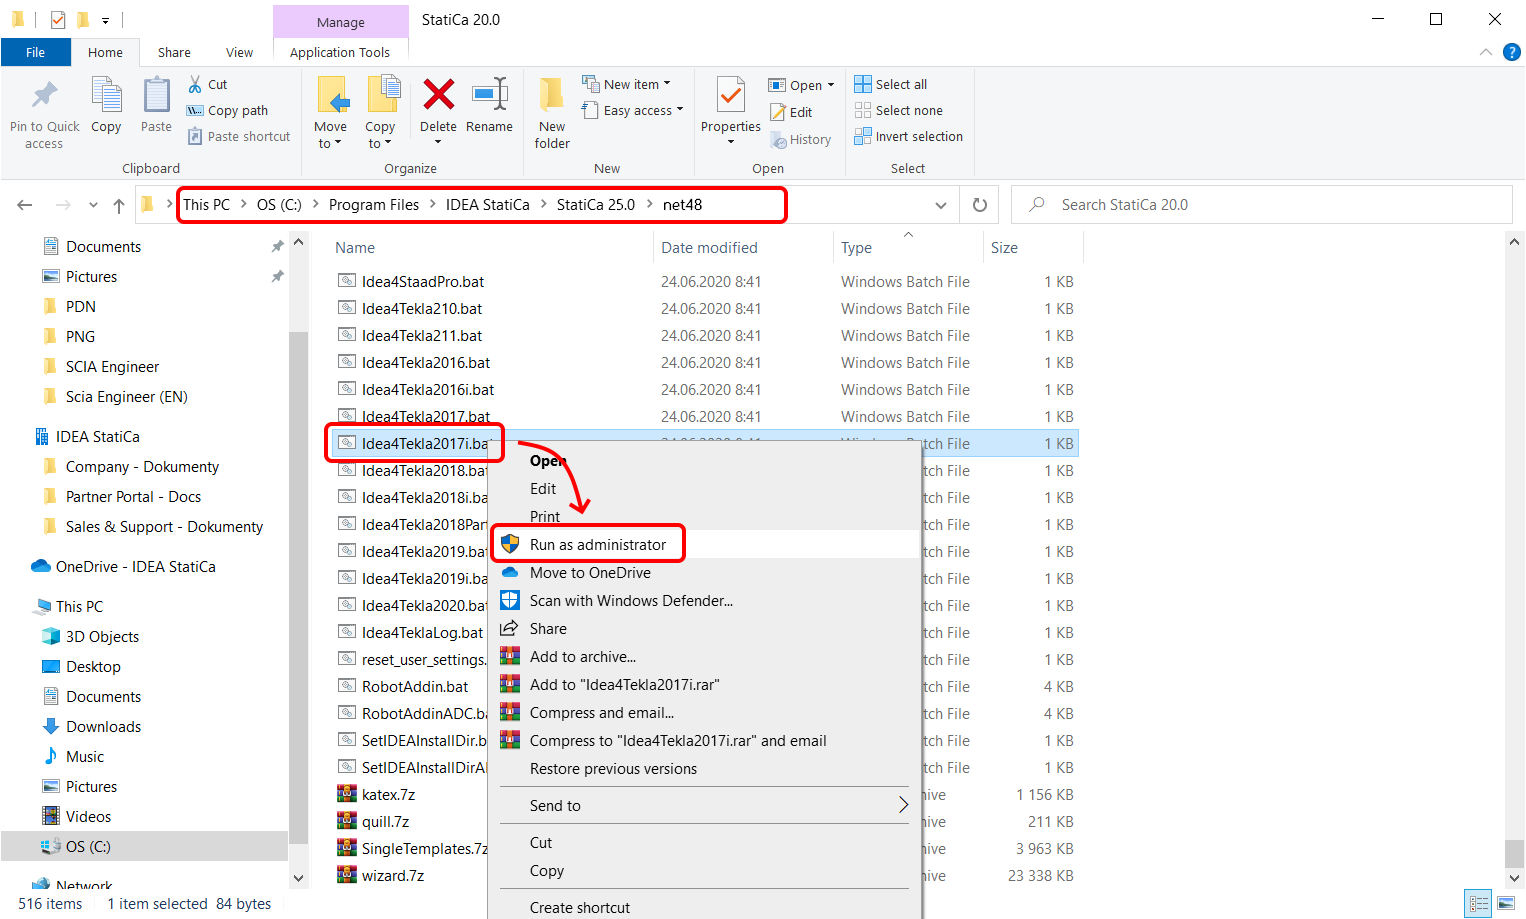Refresh the current folder view
The height and width of the screenshot is (919, 1526).
tap(980, 205)
